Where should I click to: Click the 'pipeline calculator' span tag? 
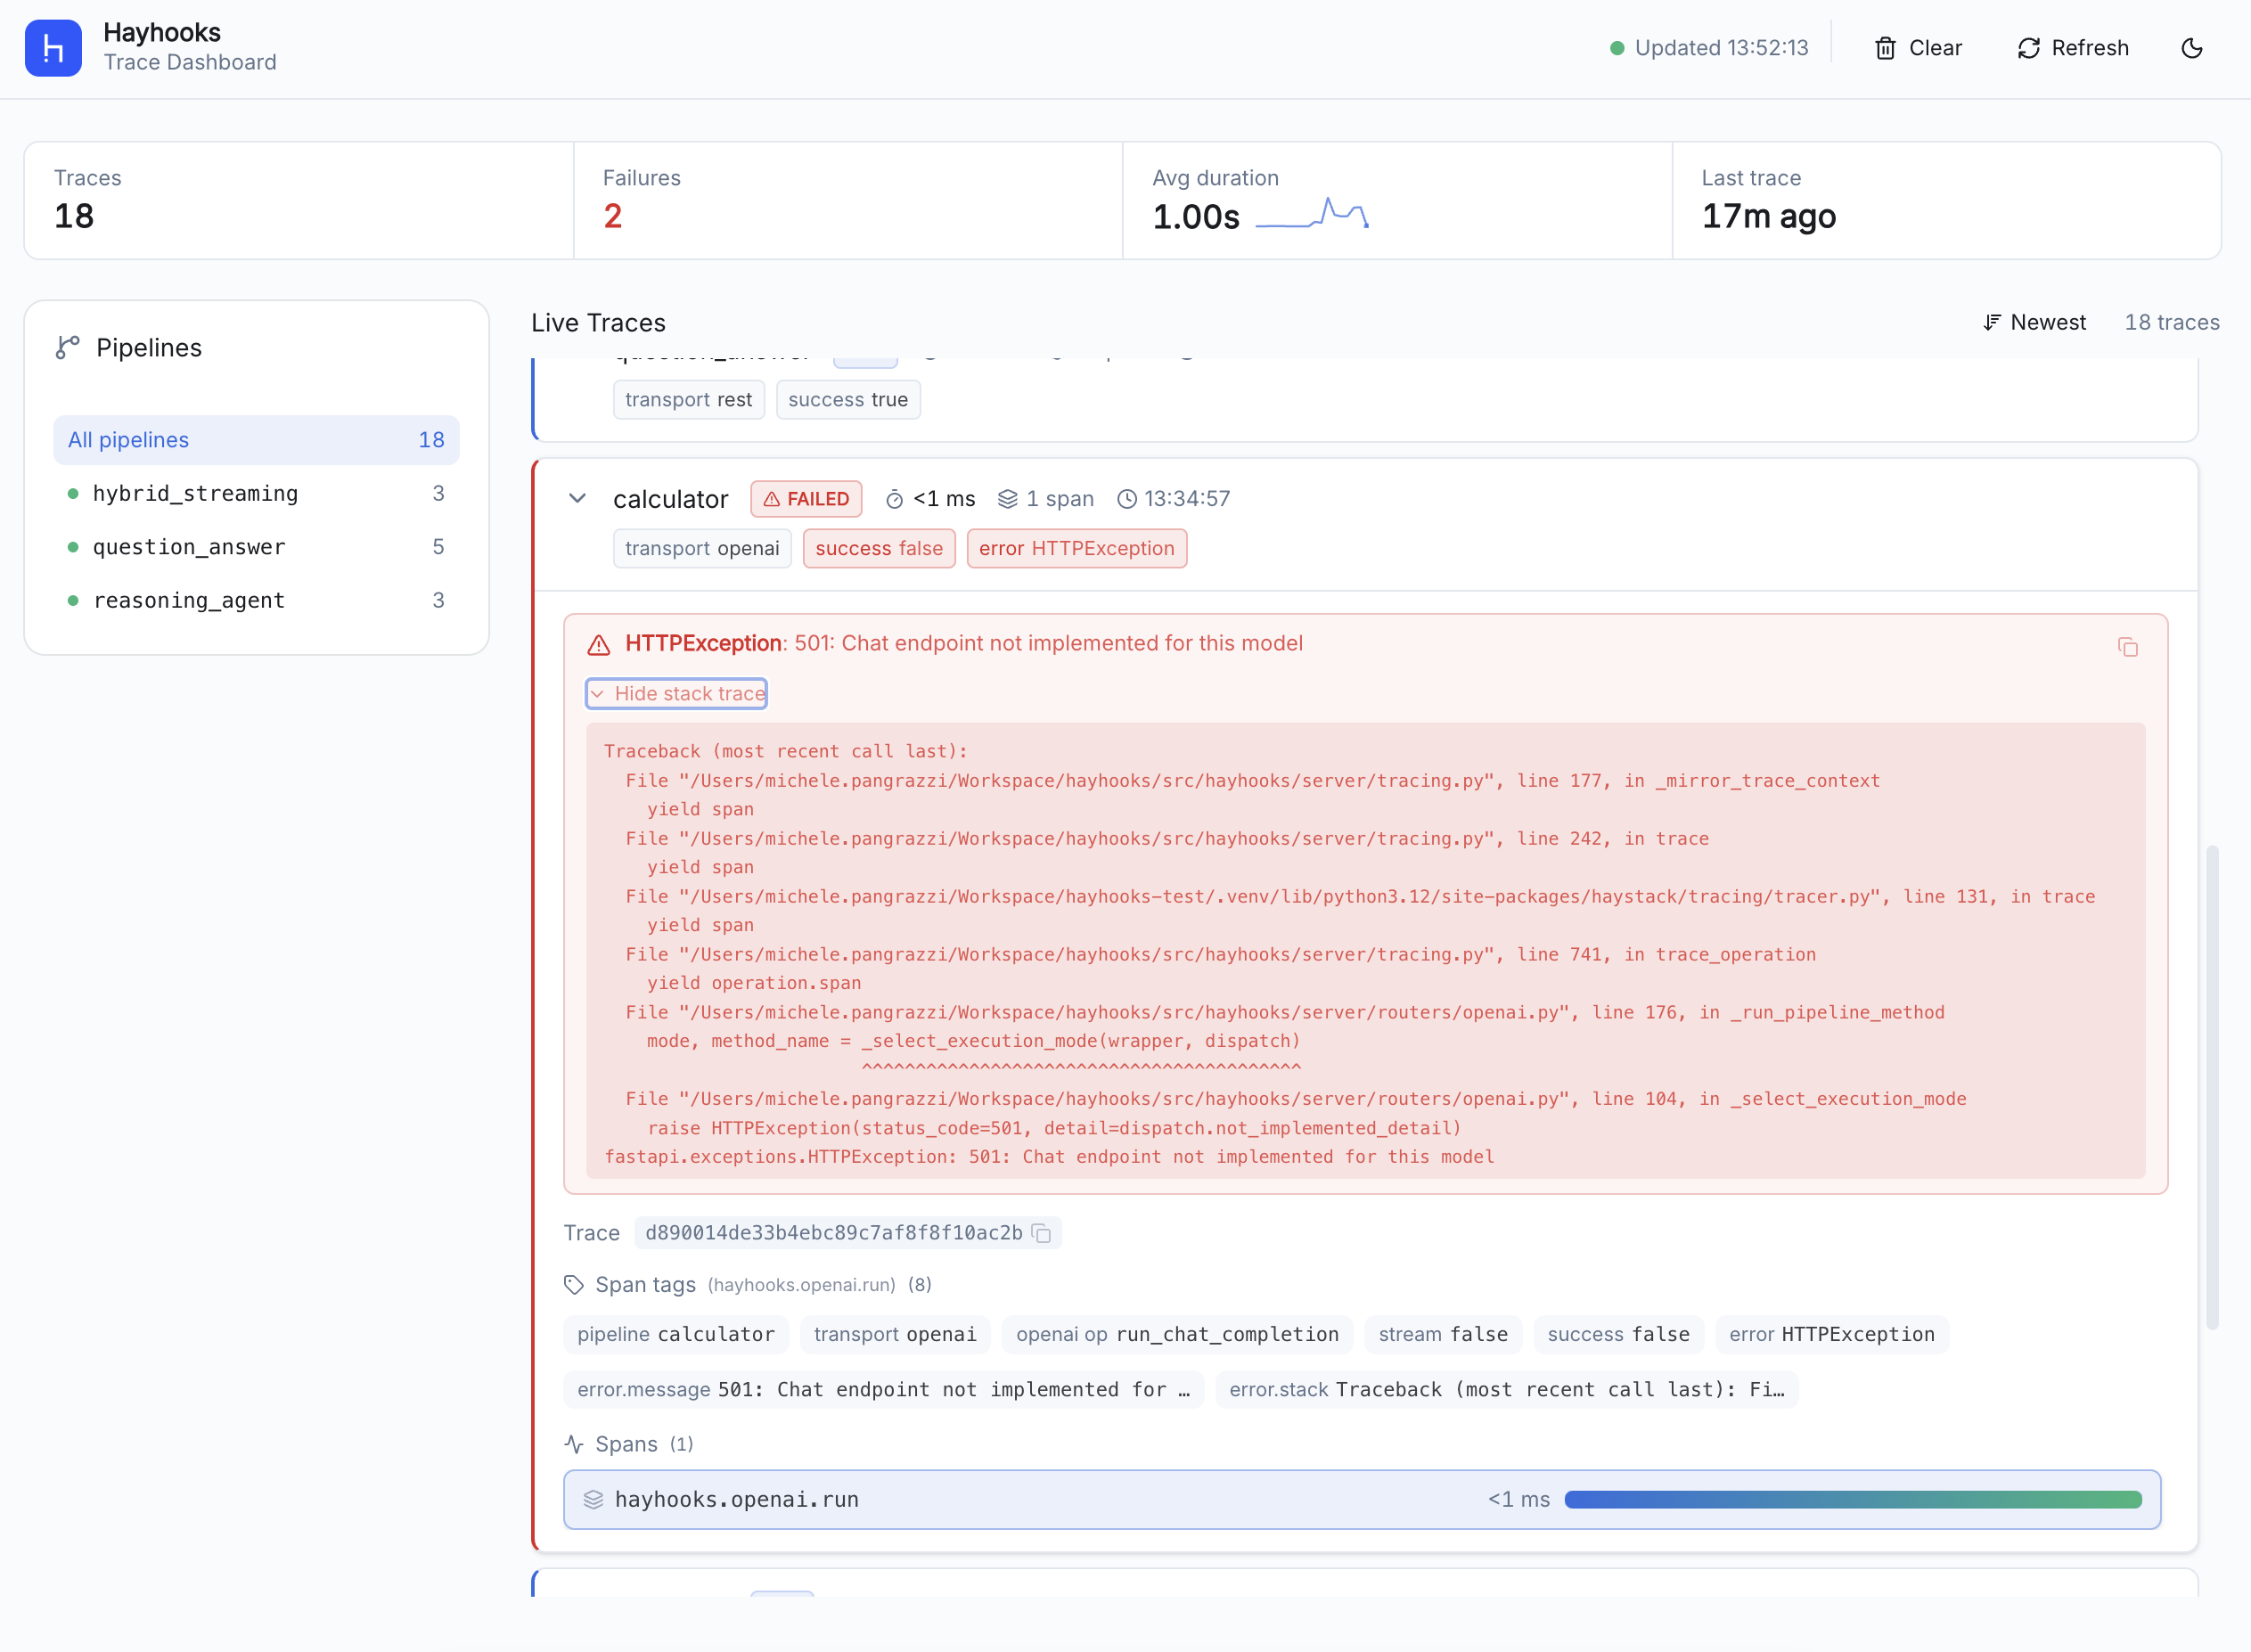676,1334
